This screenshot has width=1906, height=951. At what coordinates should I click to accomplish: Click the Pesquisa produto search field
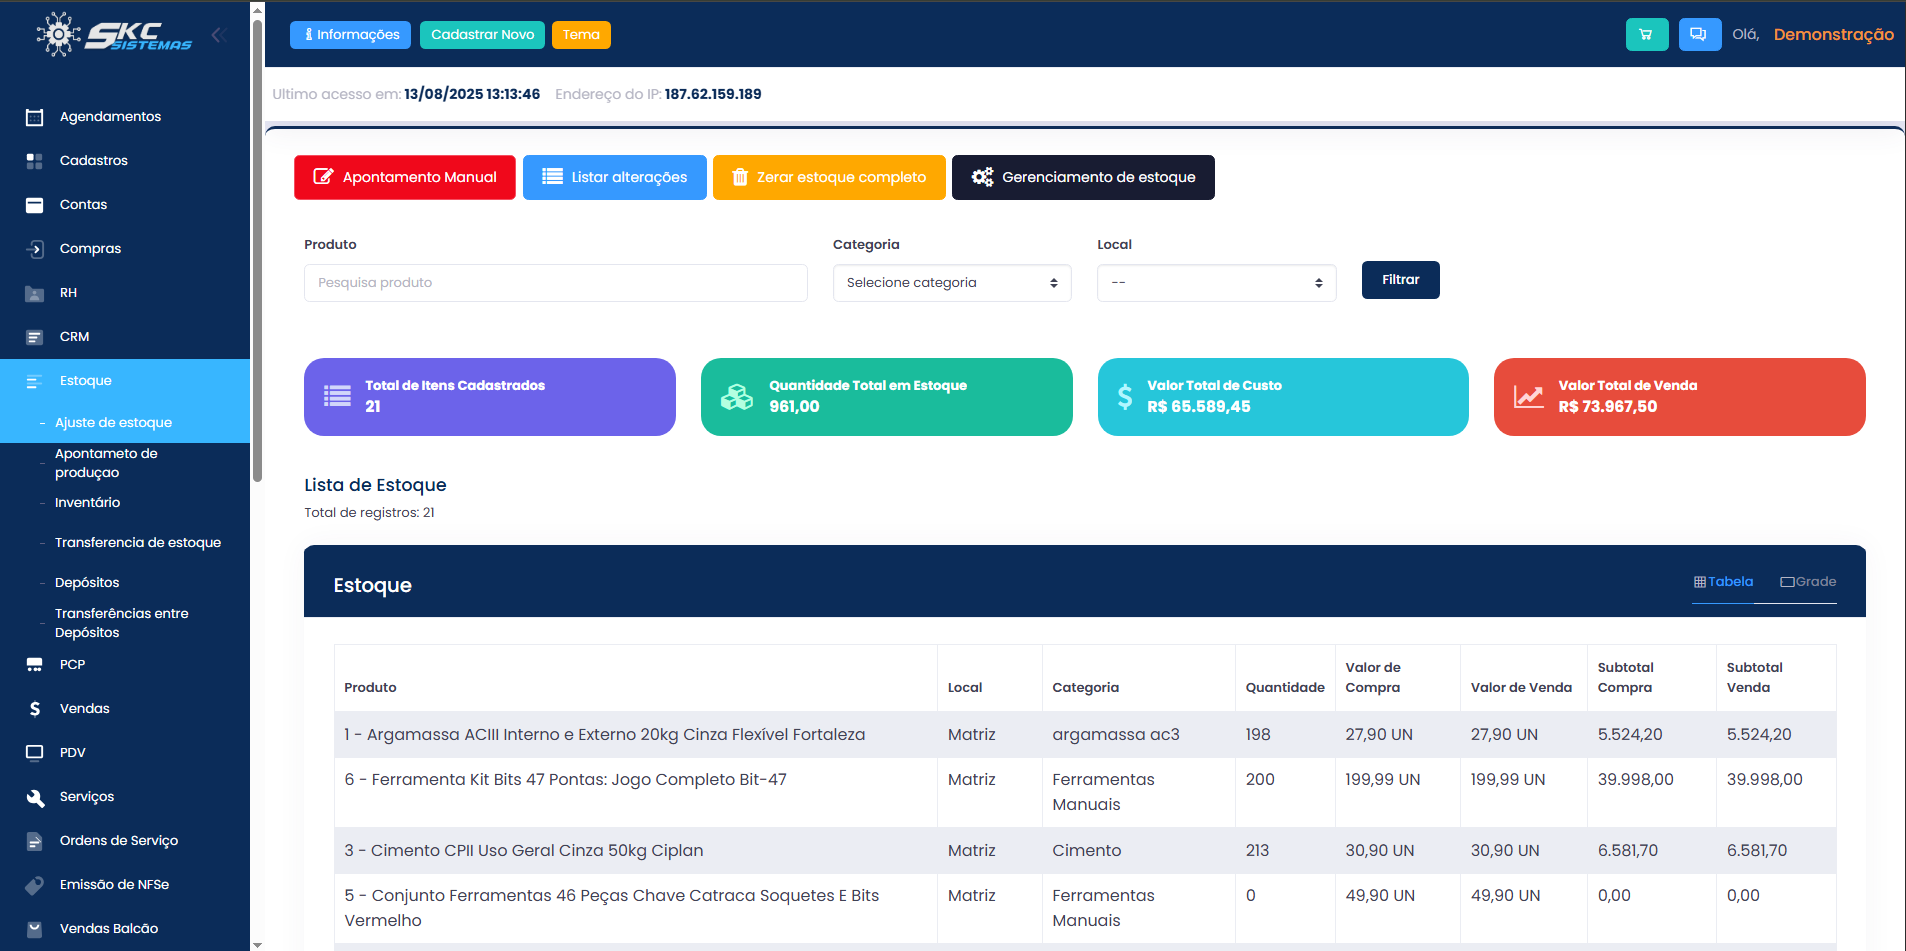pyautogui.click(x=555, y=283)
